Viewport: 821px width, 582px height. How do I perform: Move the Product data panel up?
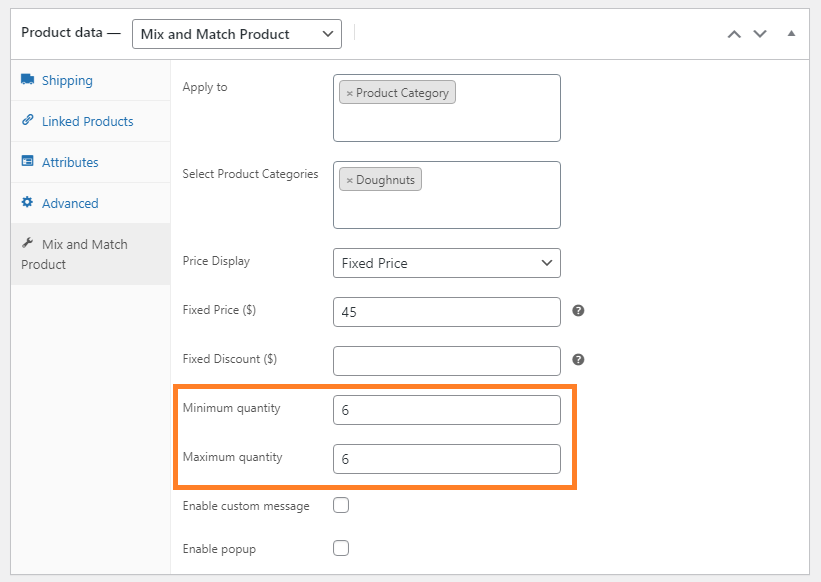734,34
